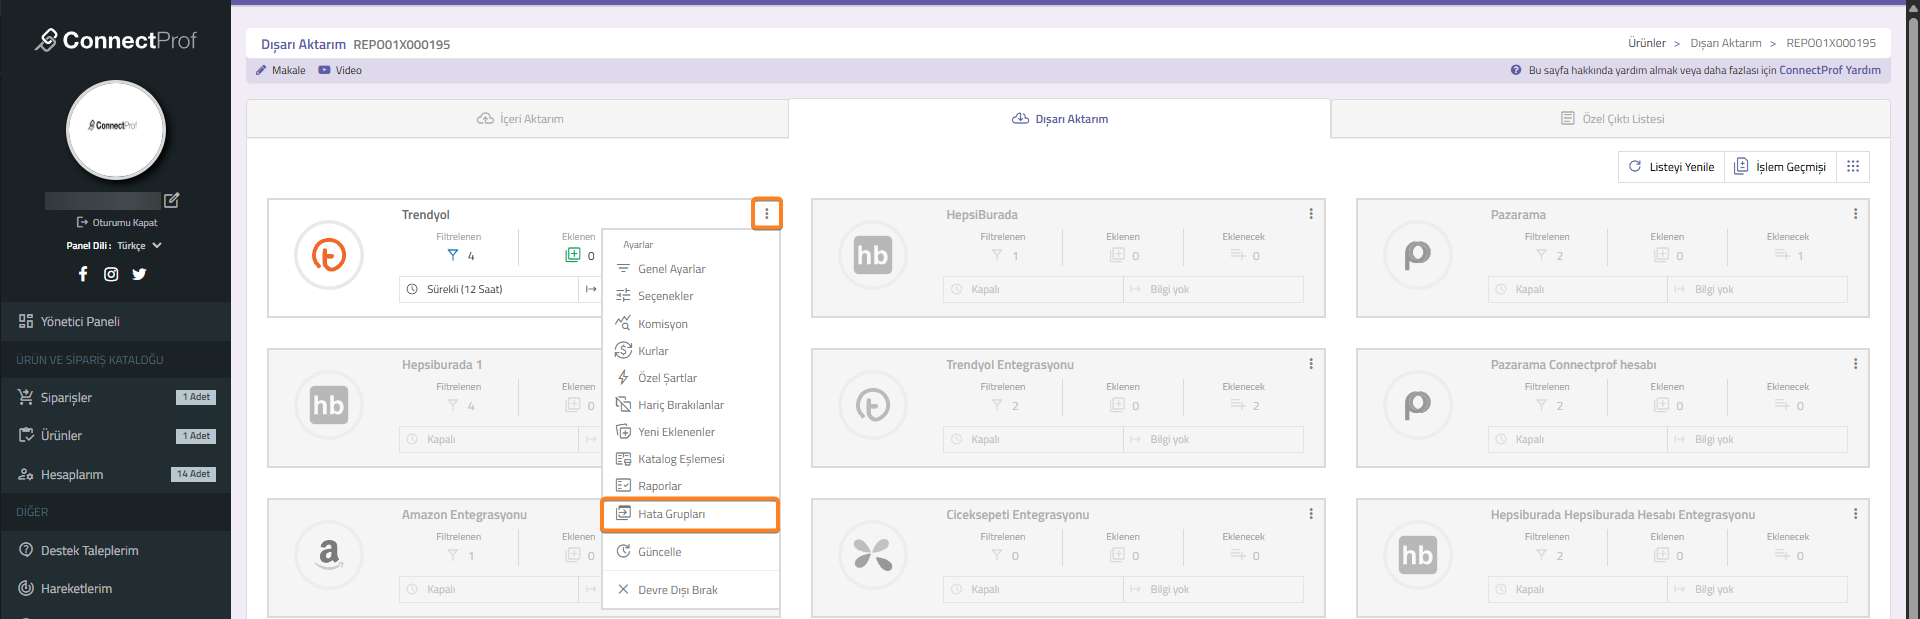Click Trendyol card's three-dot options button
This screenshot has width=1920, height=619.
767,214
